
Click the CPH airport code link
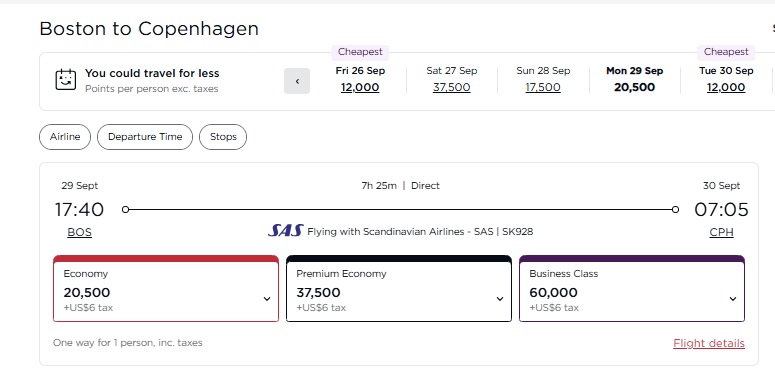pos(721,232)
